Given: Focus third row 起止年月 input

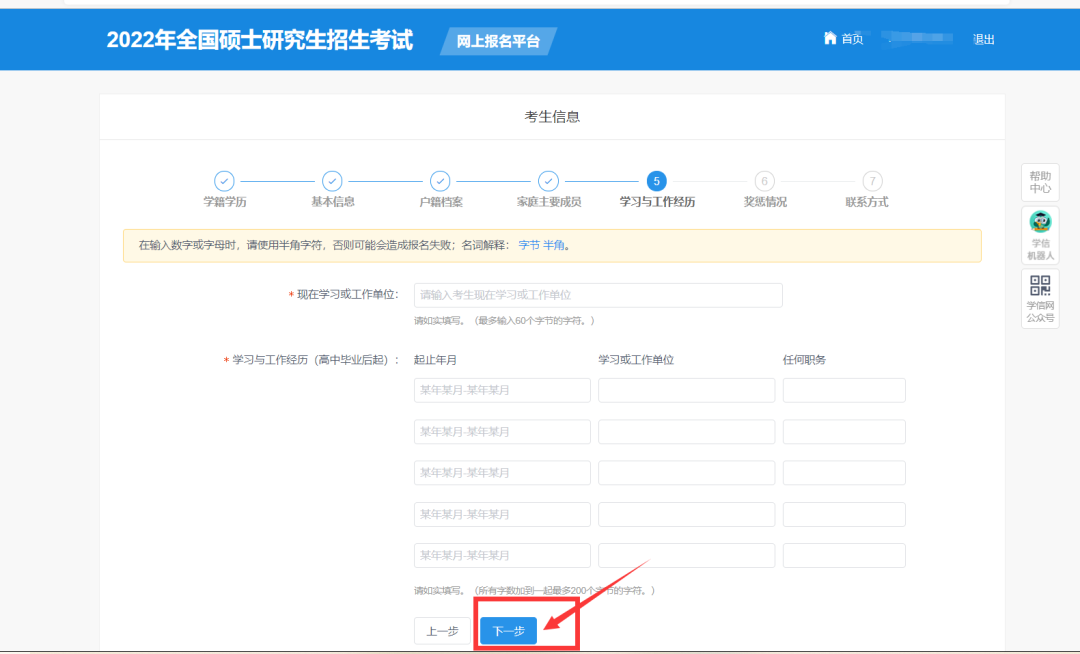Looking at the screenshot, I should [x=502, y=473].
